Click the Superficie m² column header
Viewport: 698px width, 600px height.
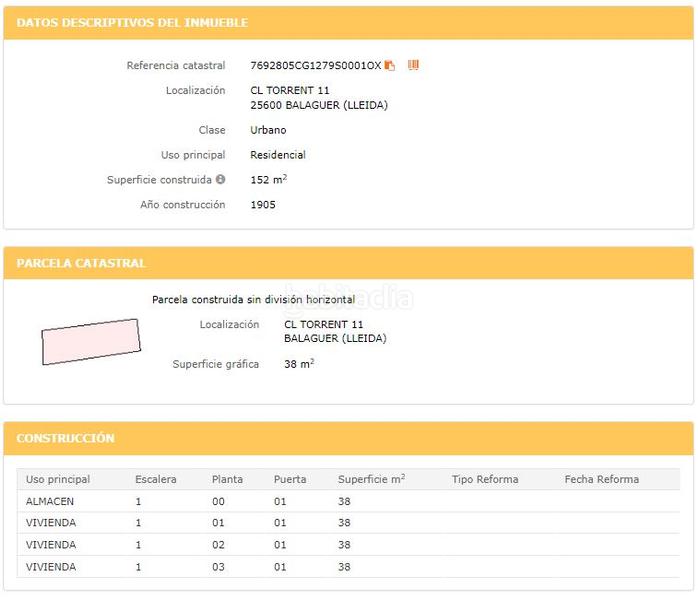pyautogui.click(x=371, y=479)
